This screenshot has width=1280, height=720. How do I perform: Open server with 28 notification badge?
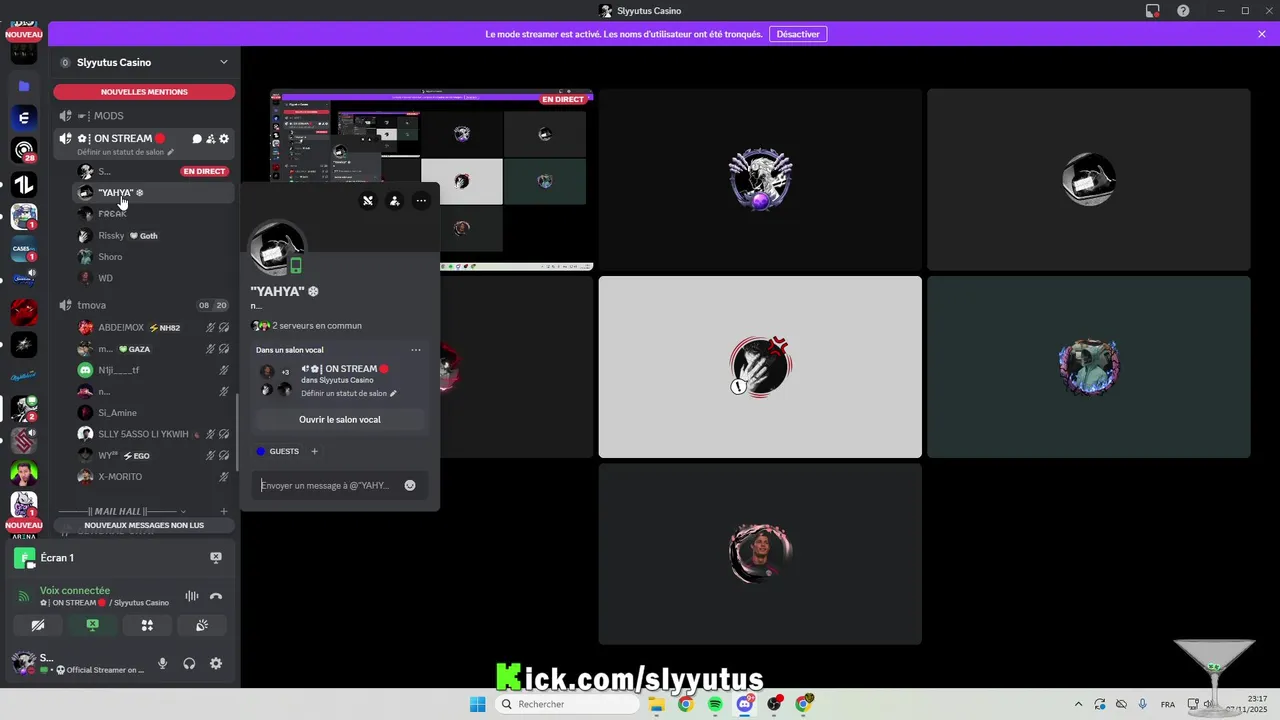(24, 151)
